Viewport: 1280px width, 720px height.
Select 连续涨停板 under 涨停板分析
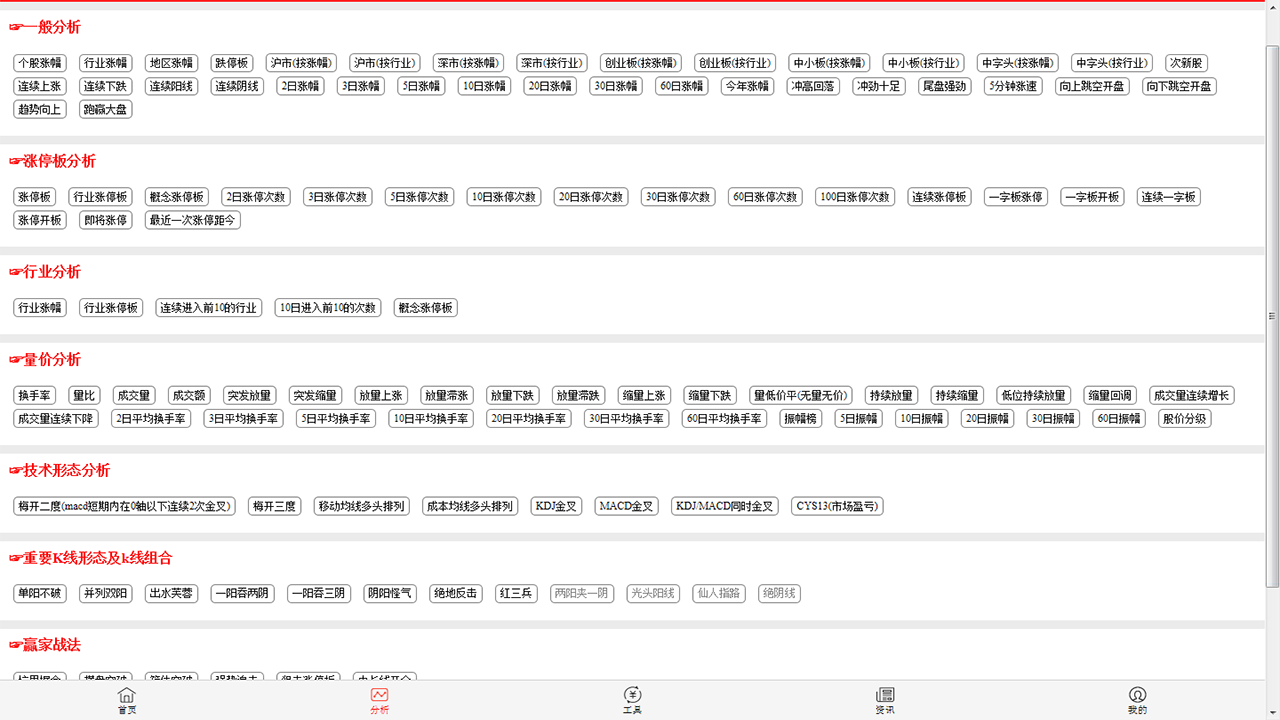pyautogui.click(x=940, y=197)
